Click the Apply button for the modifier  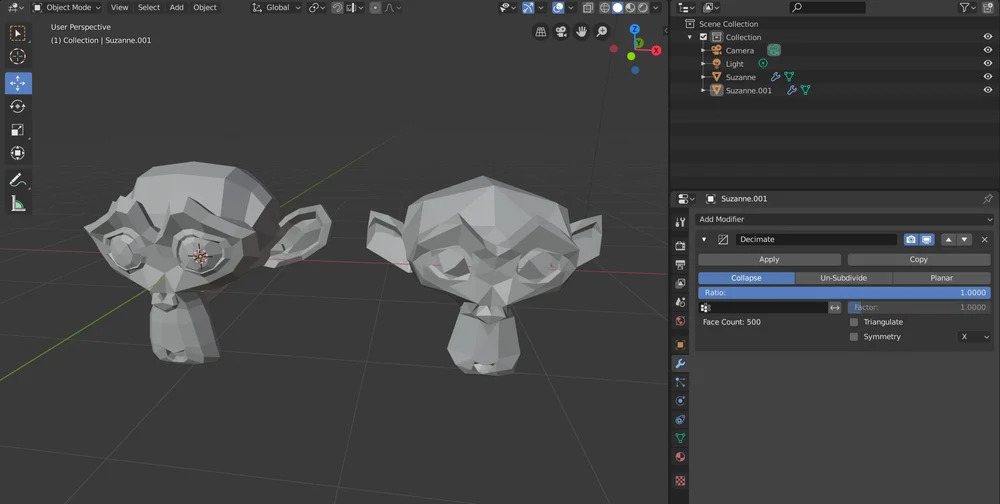769,259
